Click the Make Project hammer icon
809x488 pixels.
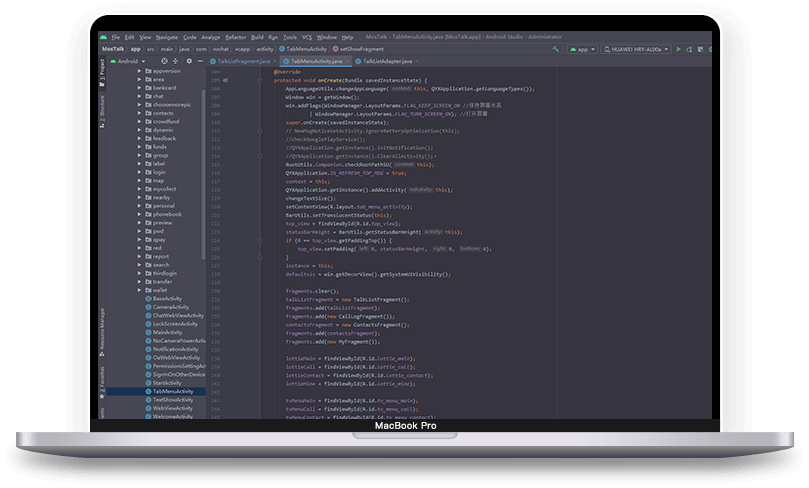coord(556,48)
